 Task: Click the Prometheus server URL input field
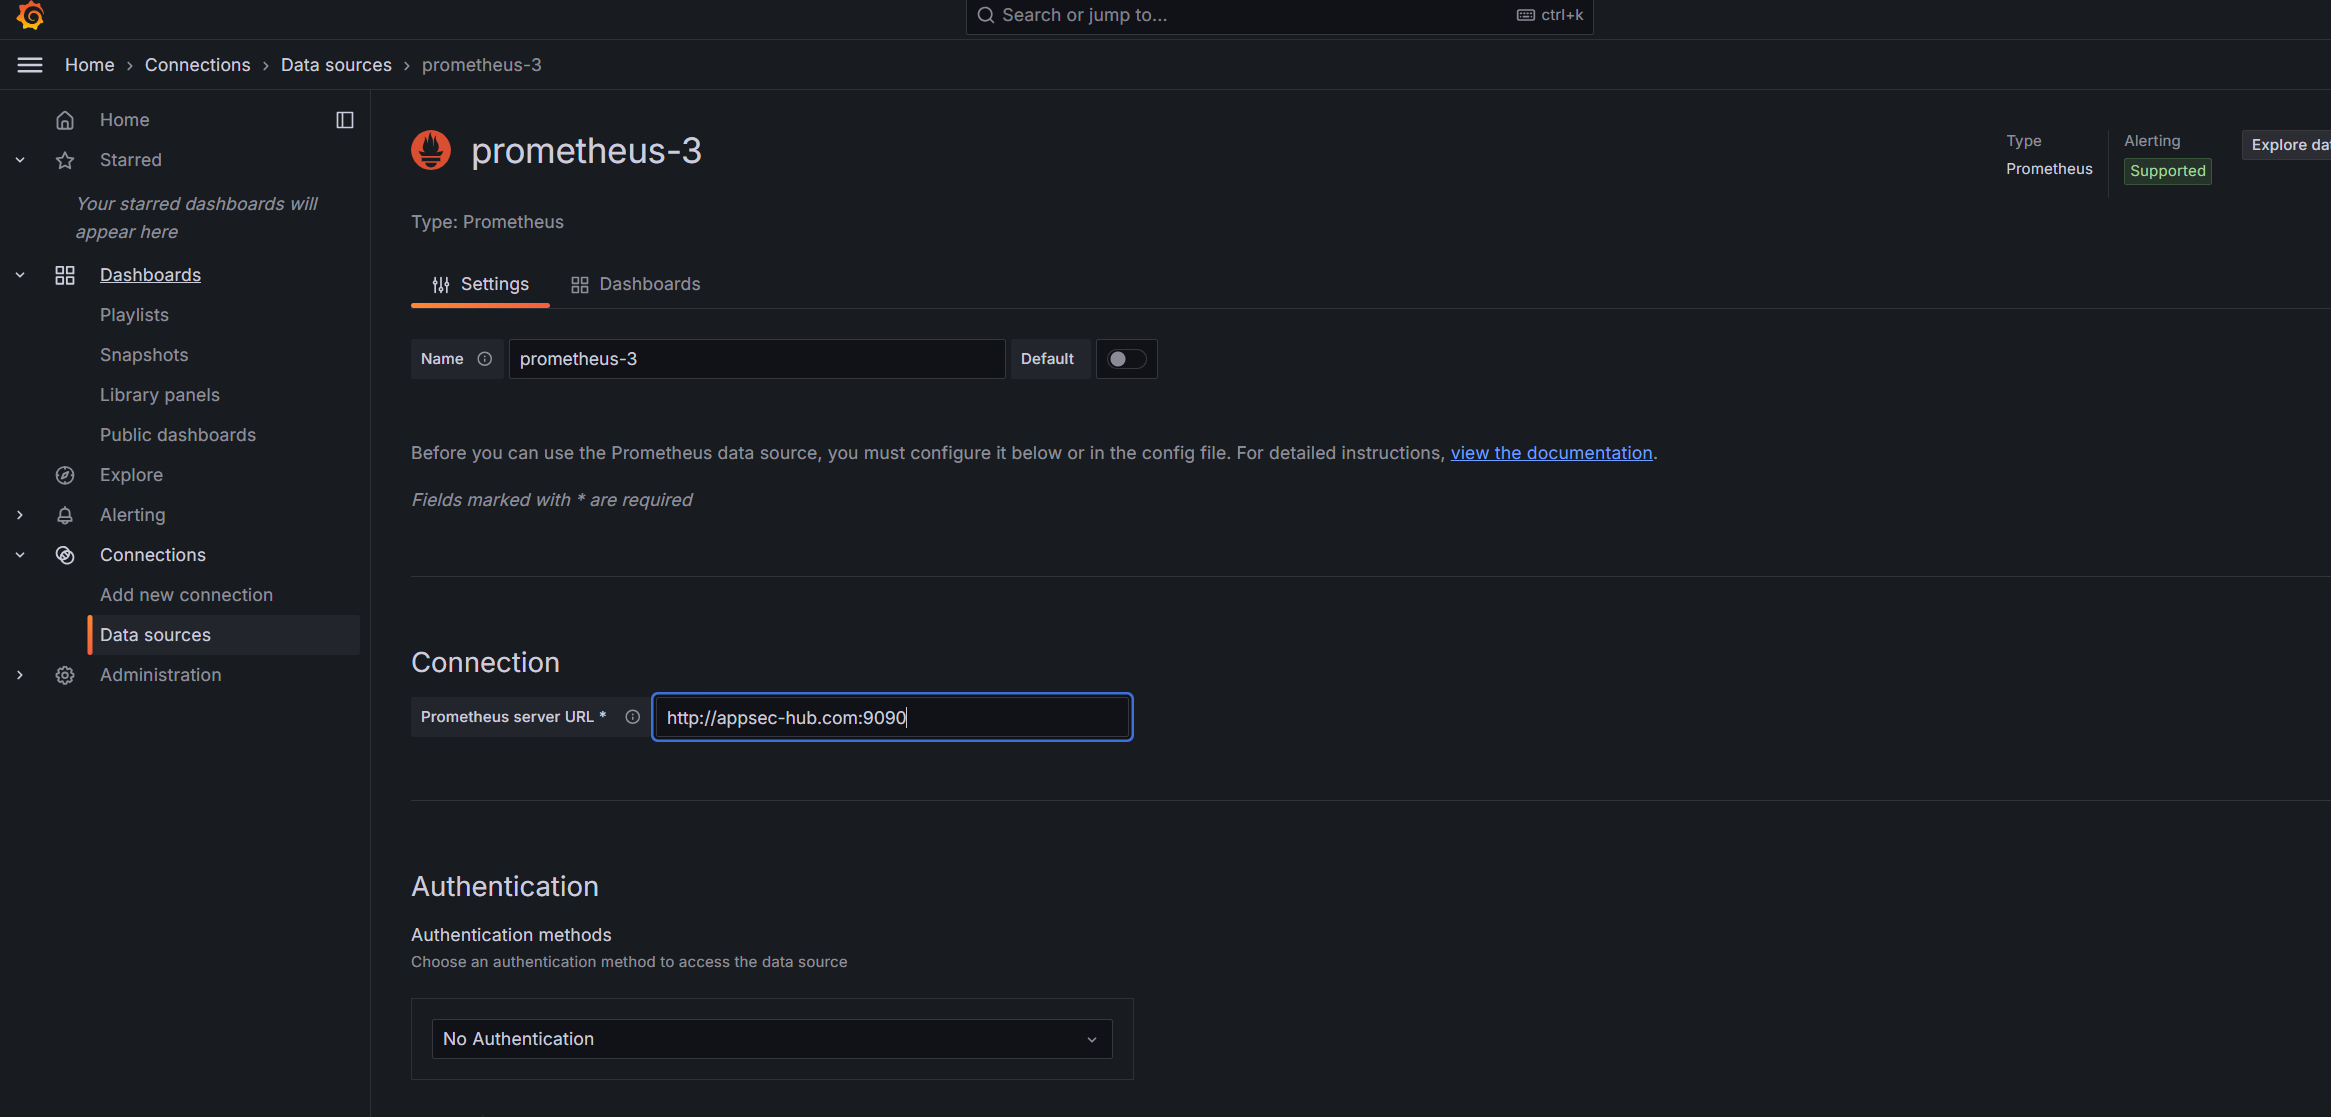tap(891, 717)
